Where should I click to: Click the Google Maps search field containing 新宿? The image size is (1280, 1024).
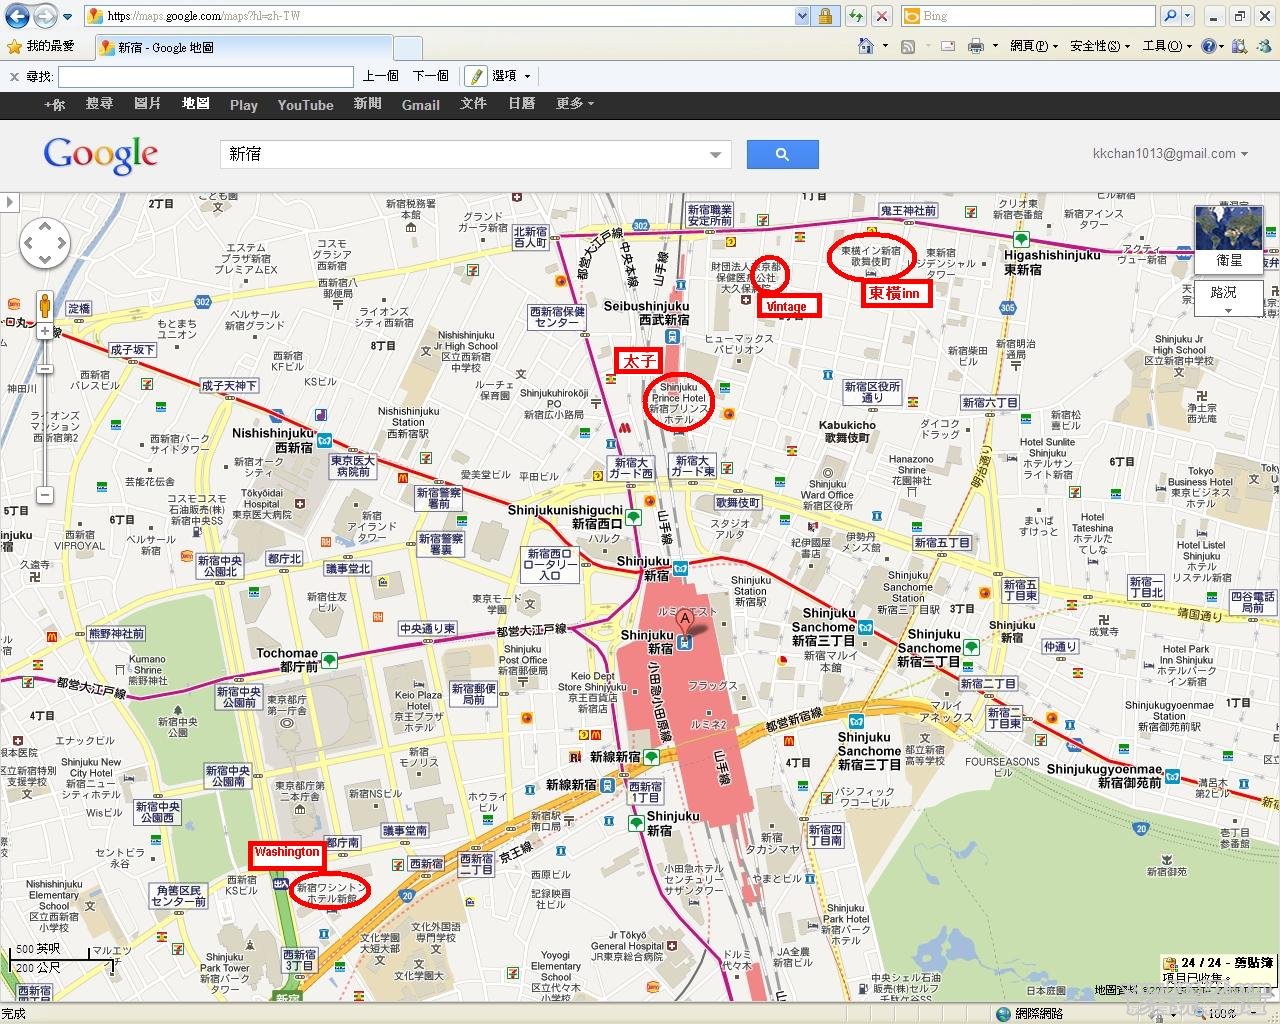point(463,154)
